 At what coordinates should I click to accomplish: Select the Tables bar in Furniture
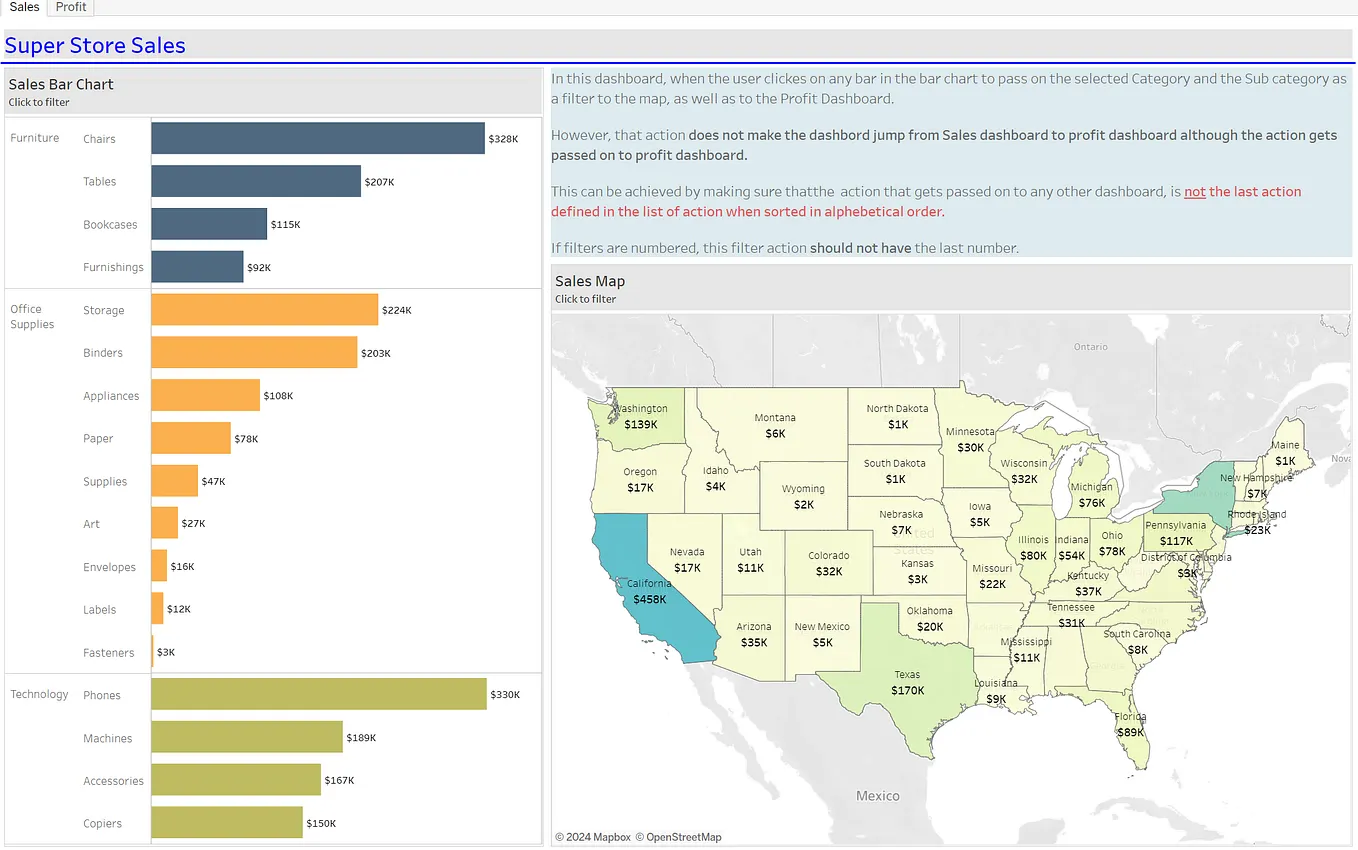coord(256,181)
